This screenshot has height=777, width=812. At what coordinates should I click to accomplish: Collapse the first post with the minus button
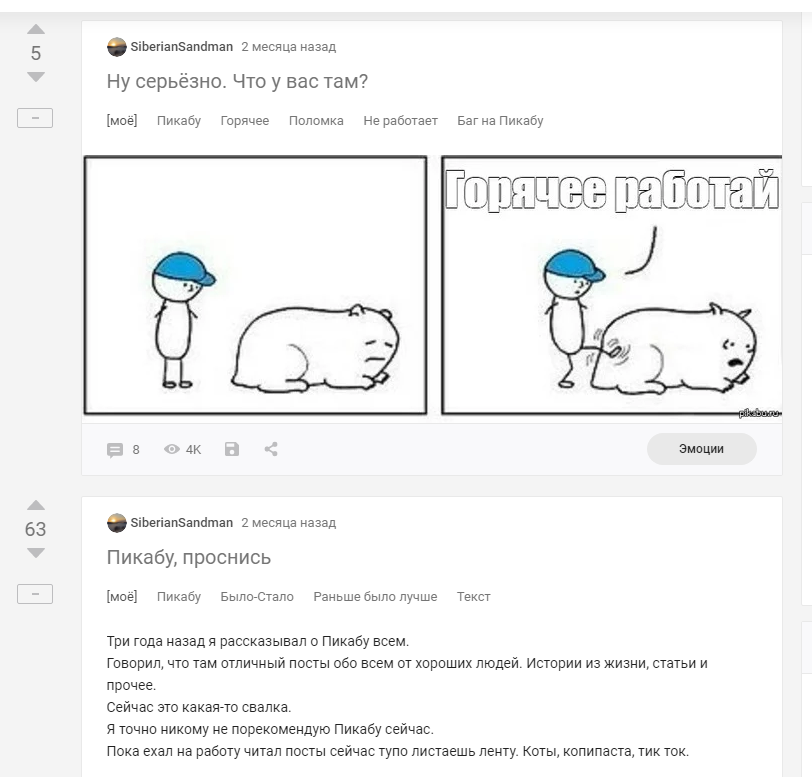tap(35, 118)
